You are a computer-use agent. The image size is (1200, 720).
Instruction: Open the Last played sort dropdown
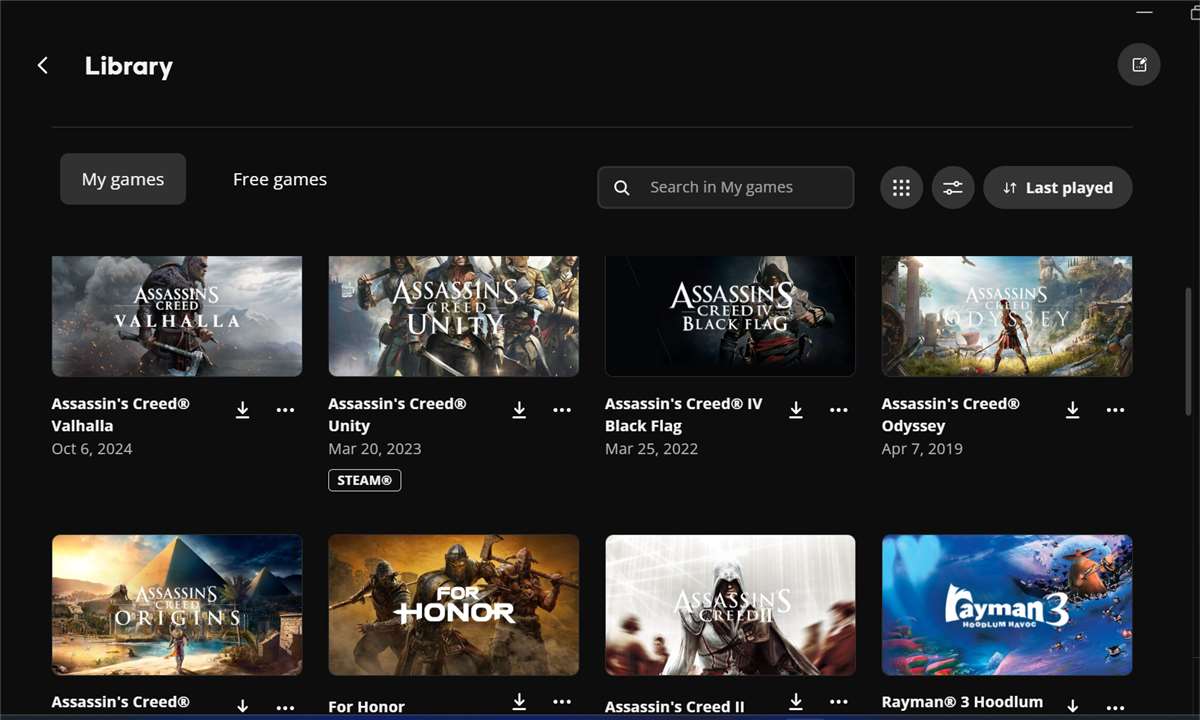[1058, 187]
